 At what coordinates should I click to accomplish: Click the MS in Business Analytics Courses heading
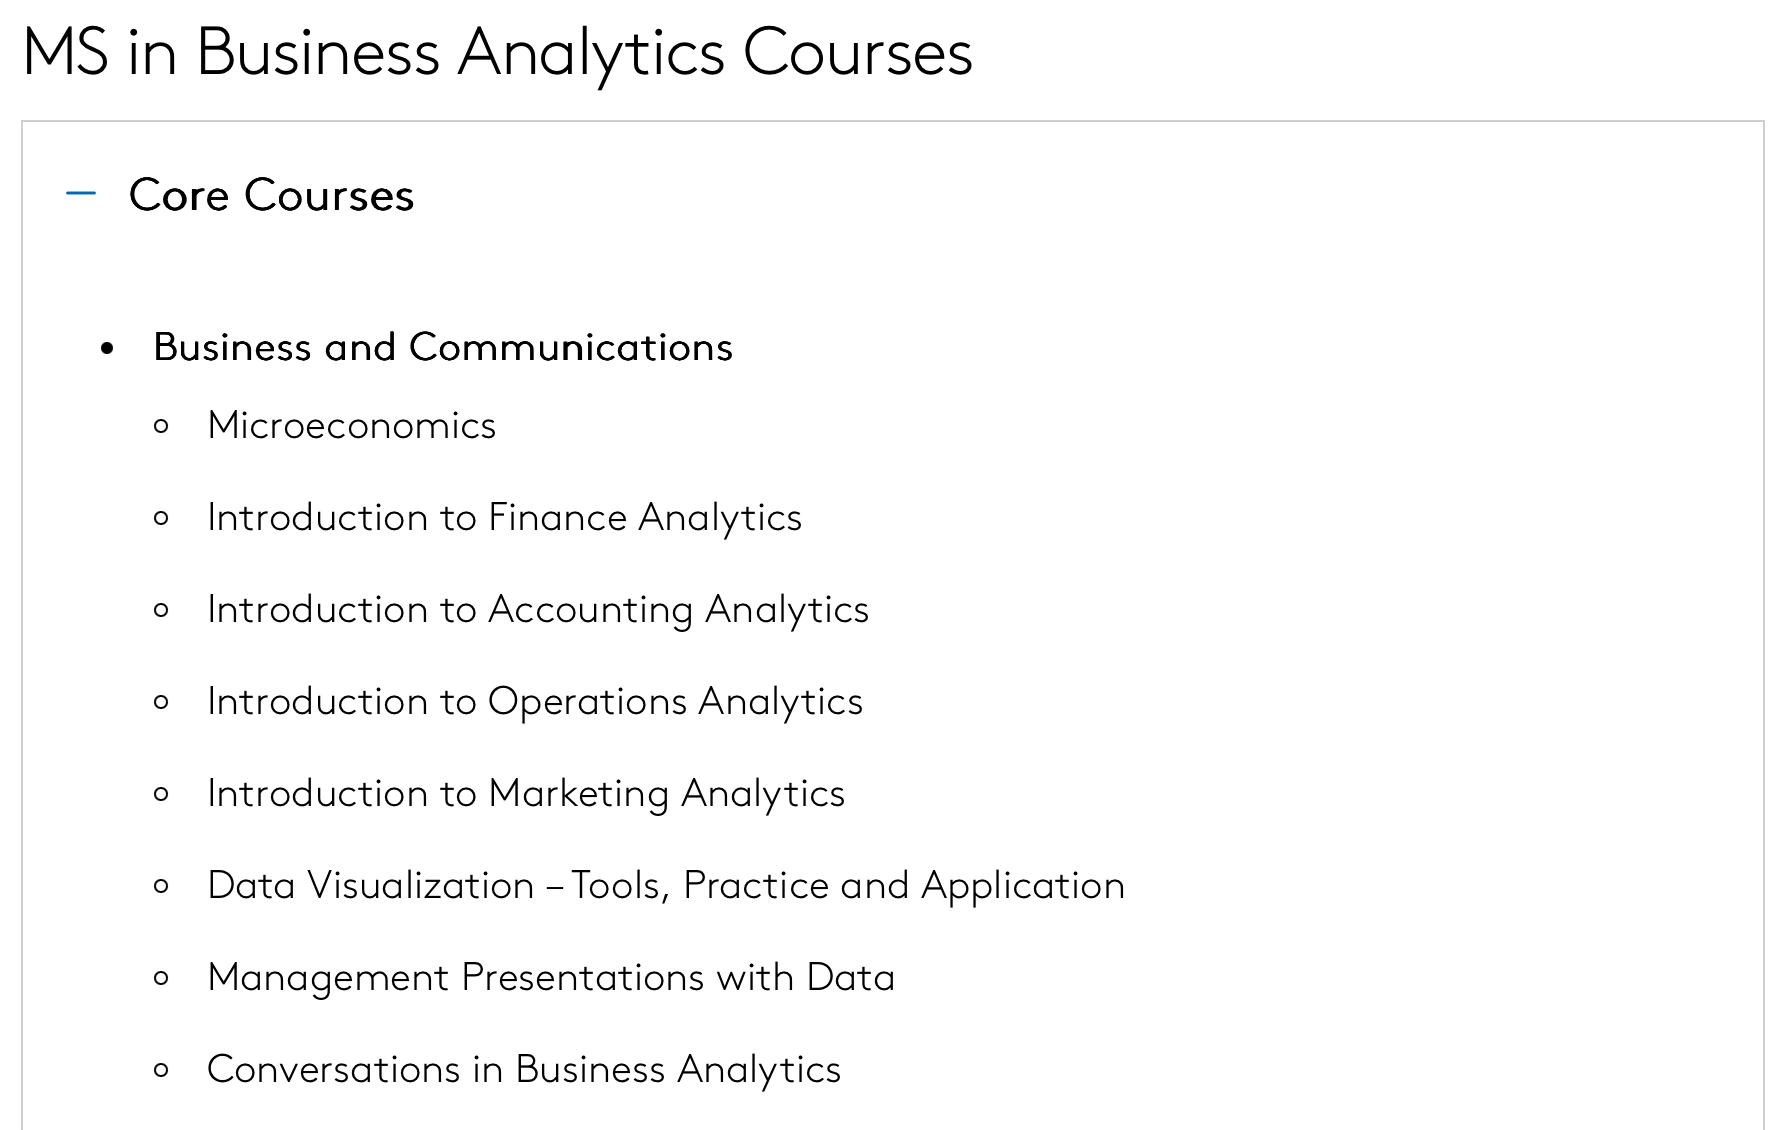pyautogui.click(x=497, y=52)
